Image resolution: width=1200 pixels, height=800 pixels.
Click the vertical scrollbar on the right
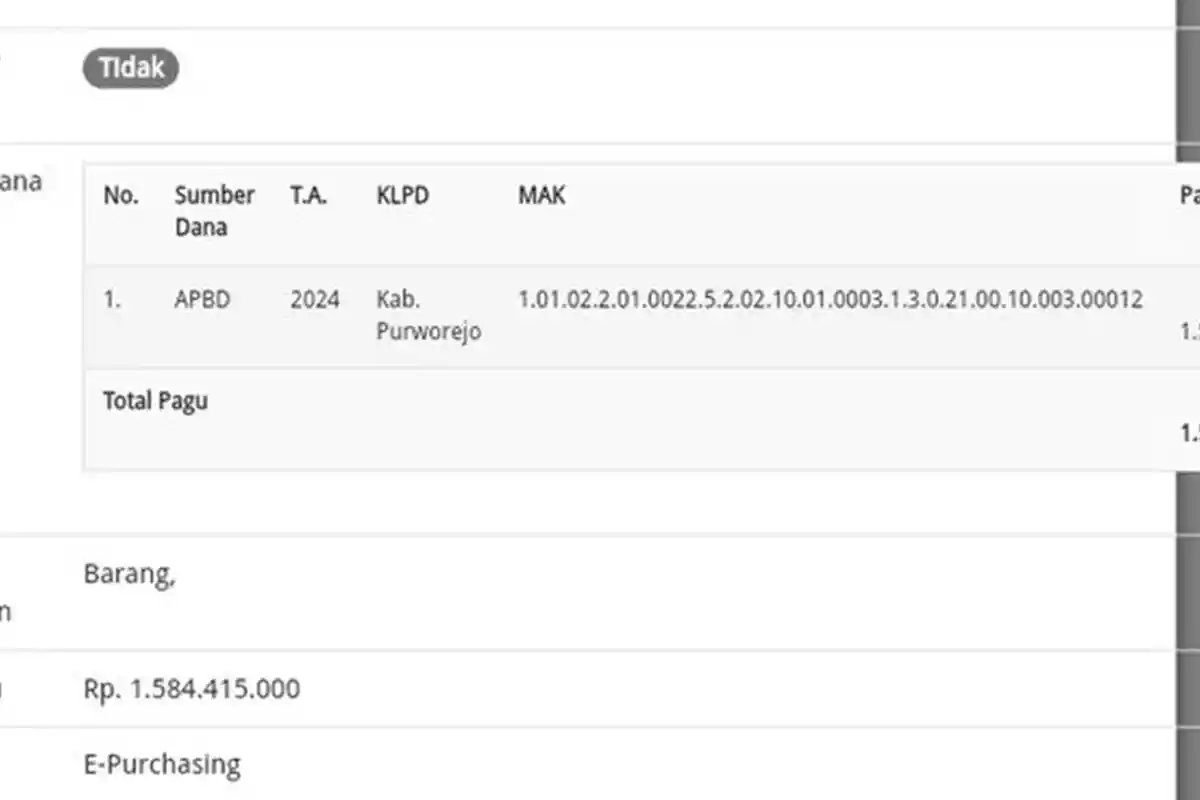click(x=1187, y=400)
